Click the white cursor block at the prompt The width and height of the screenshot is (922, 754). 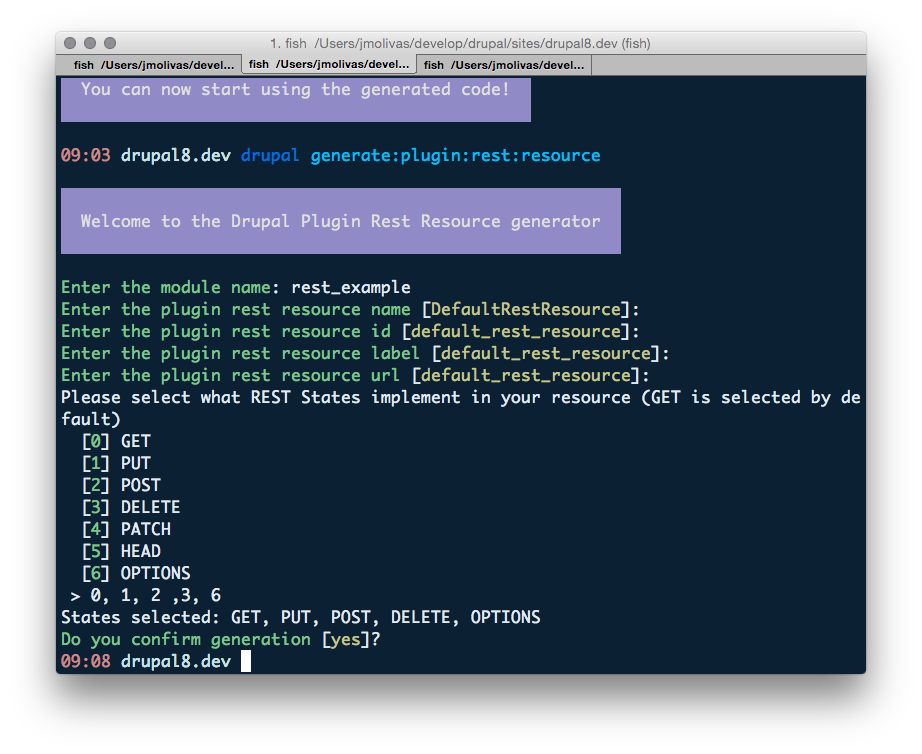[x=246, y=661]
